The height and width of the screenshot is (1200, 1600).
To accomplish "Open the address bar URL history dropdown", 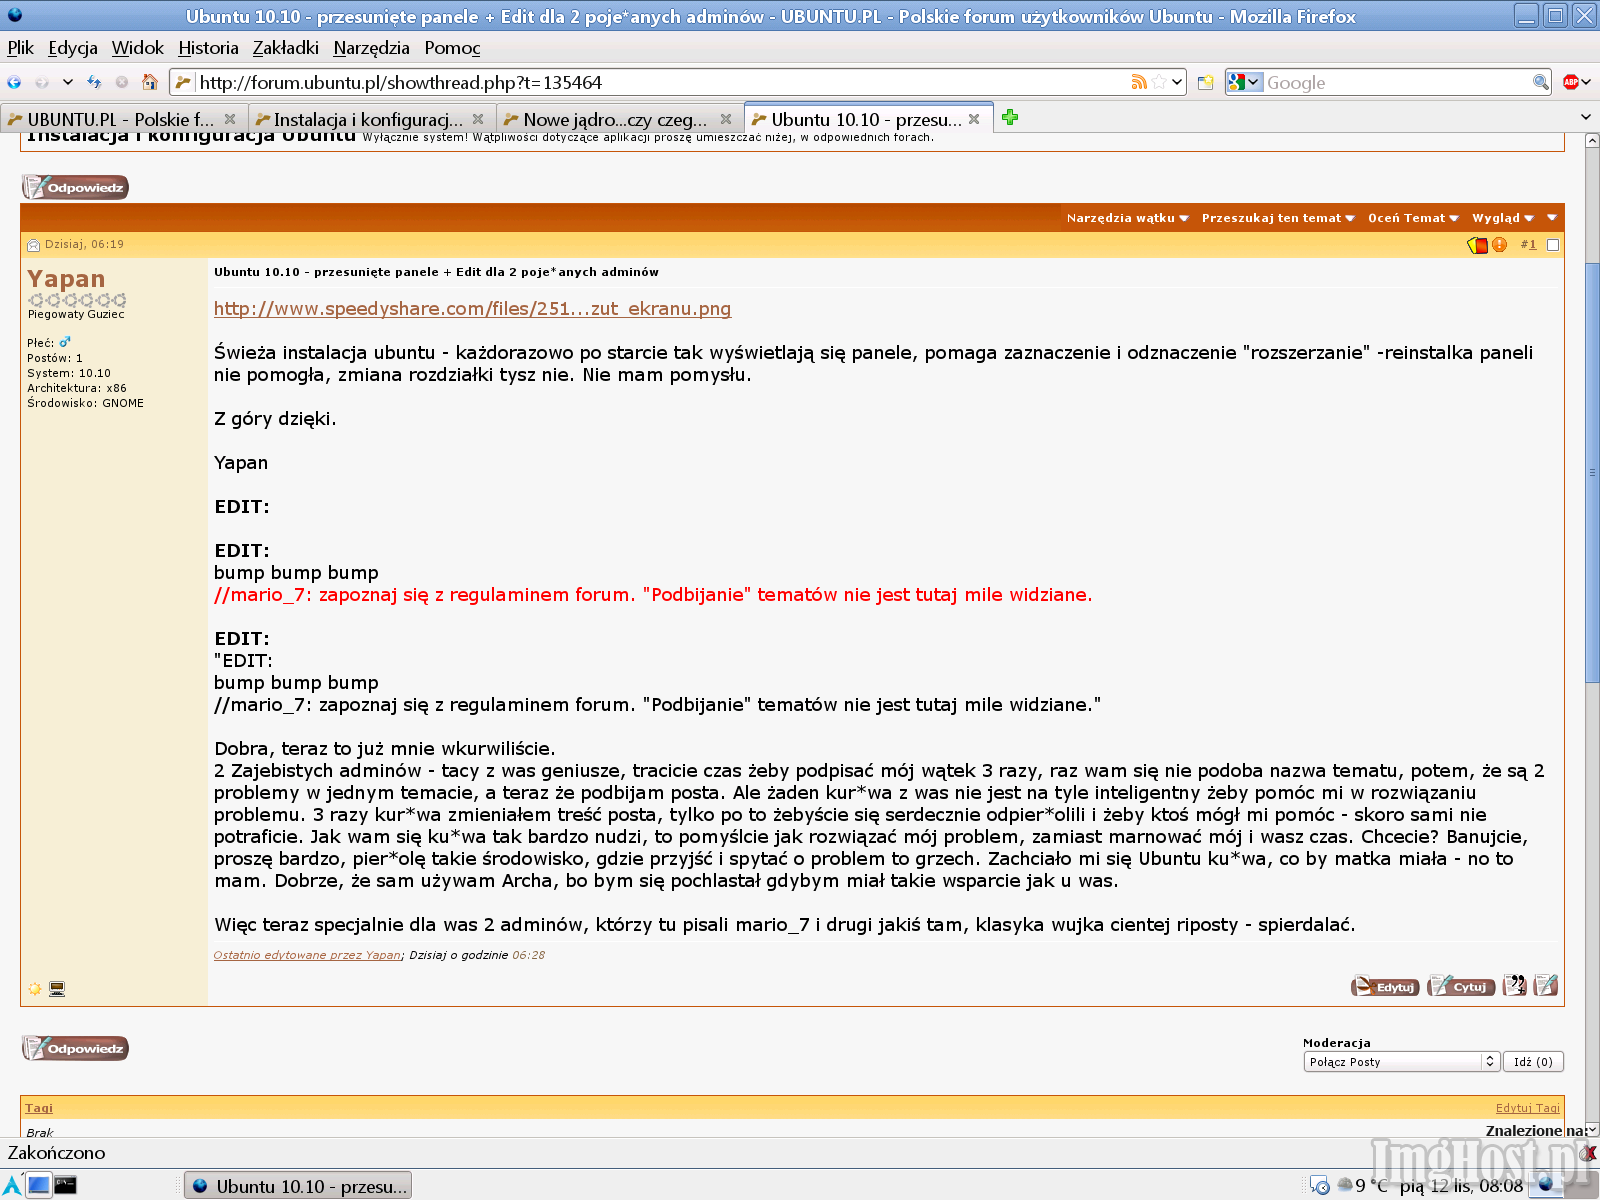I will 1177,82.
